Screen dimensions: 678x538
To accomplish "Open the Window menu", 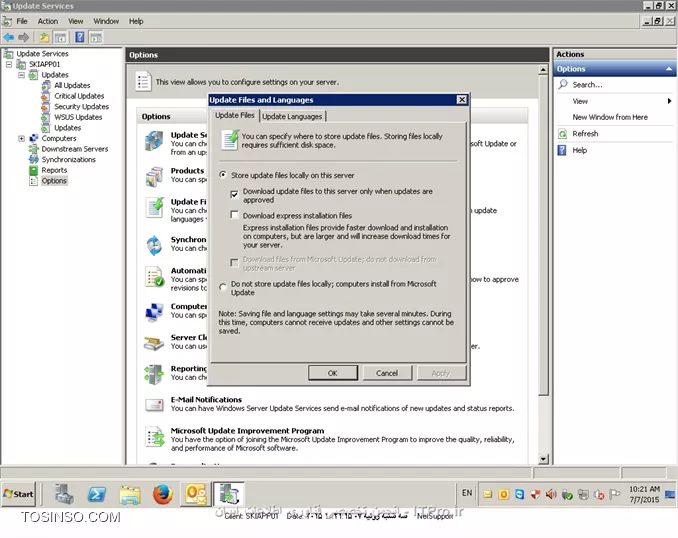I will tap(106, 21).
